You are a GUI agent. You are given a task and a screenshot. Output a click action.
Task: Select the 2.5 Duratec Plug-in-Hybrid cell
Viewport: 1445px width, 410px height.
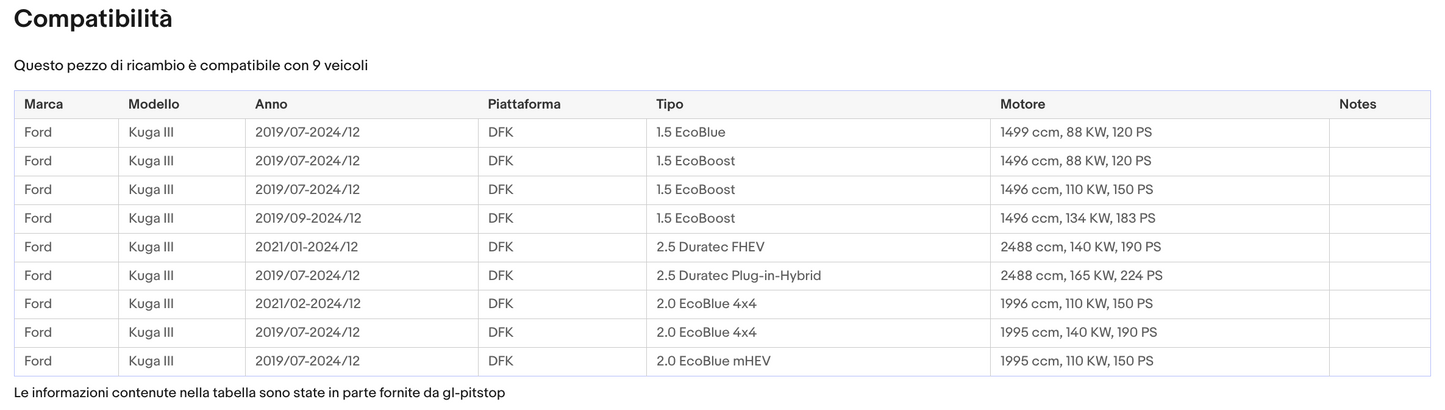(738, 276)
